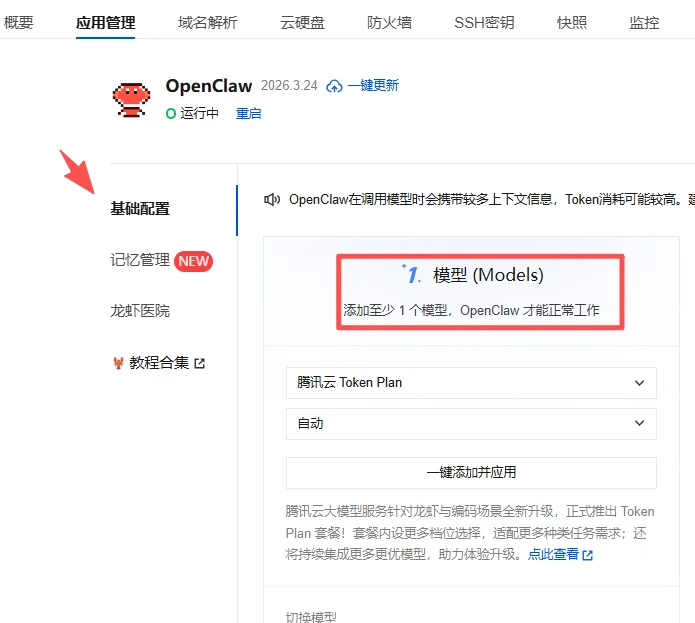The height and width of the screenshot is (623, 695).
Task: Expand the 腾讯云 Token Plan dropdown
Action: [471, 383]
